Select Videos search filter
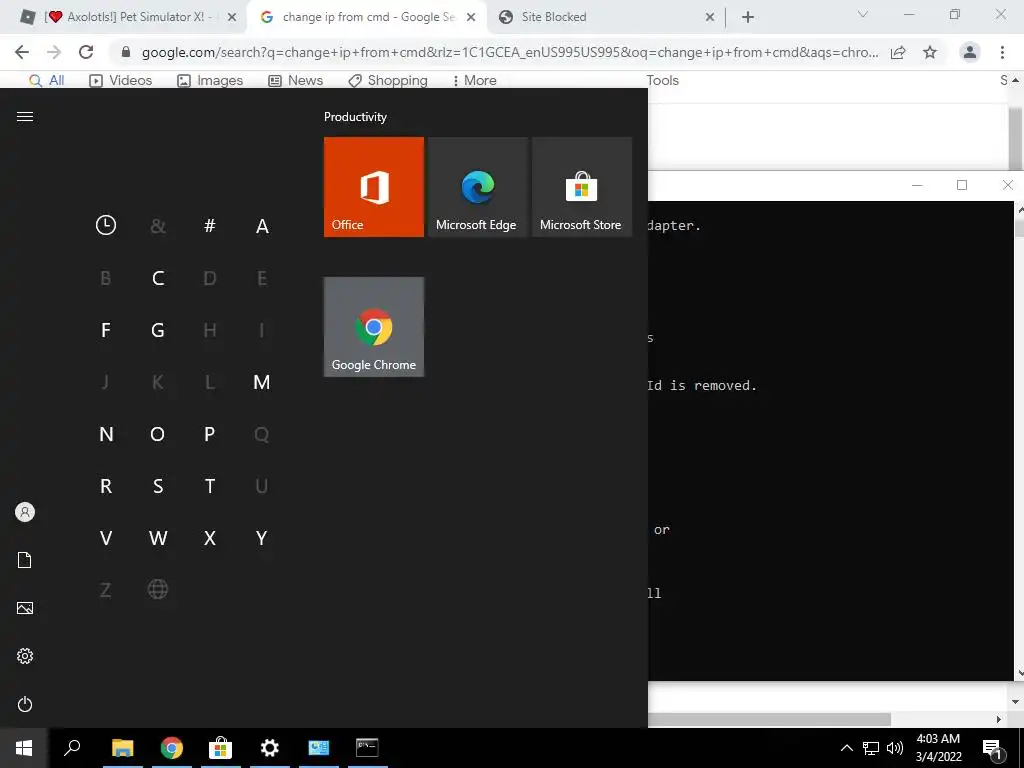The height and width of the screenshot is (768, 1024). pos(121,80)
